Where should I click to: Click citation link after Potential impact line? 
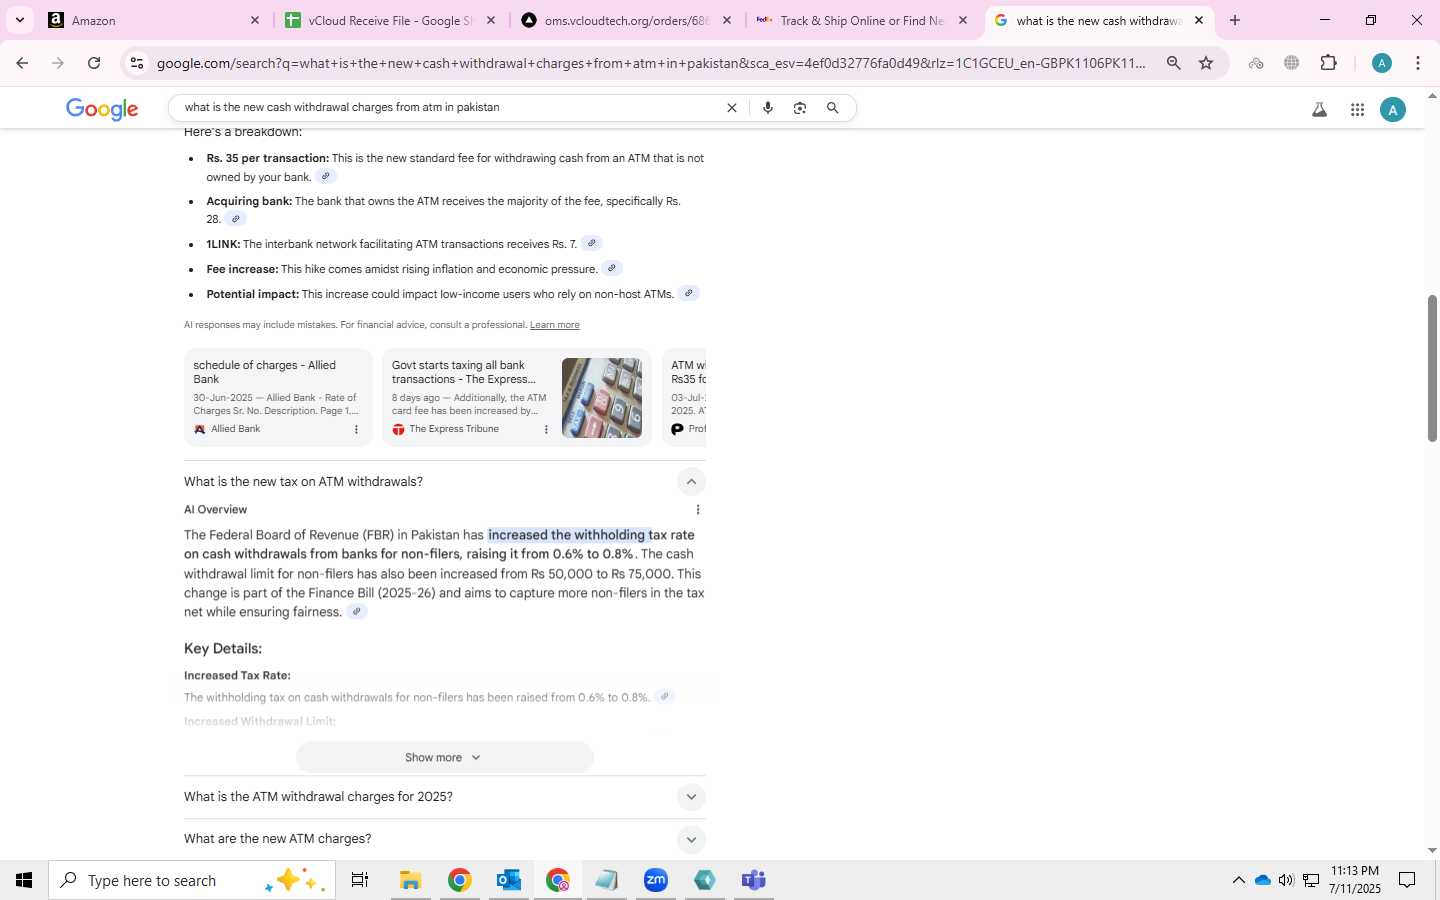[x=688, y=293]
